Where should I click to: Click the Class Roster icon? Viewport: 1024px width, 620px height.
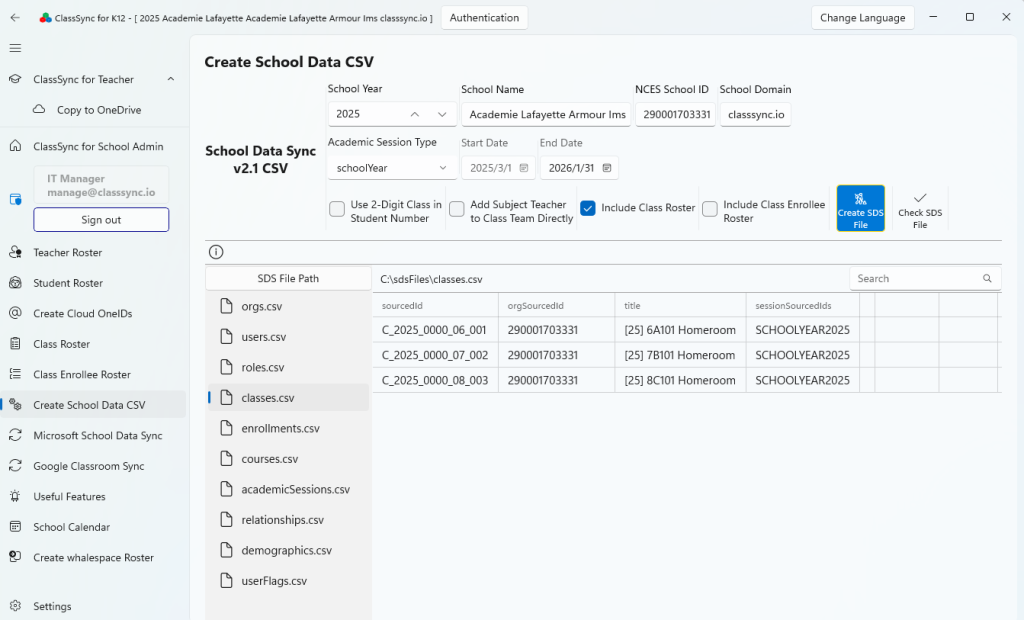pyautogui.click(x=15, y=344)
